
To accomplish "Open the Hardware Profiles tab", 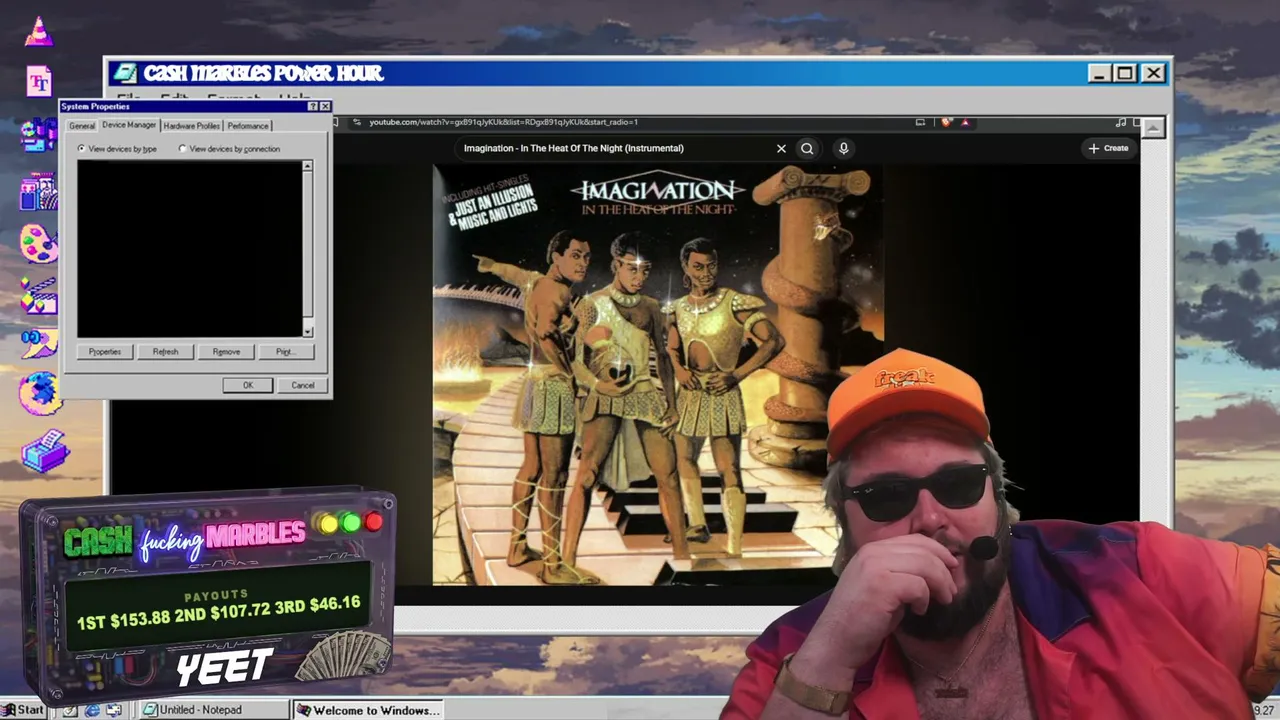I will click(191, 126).
